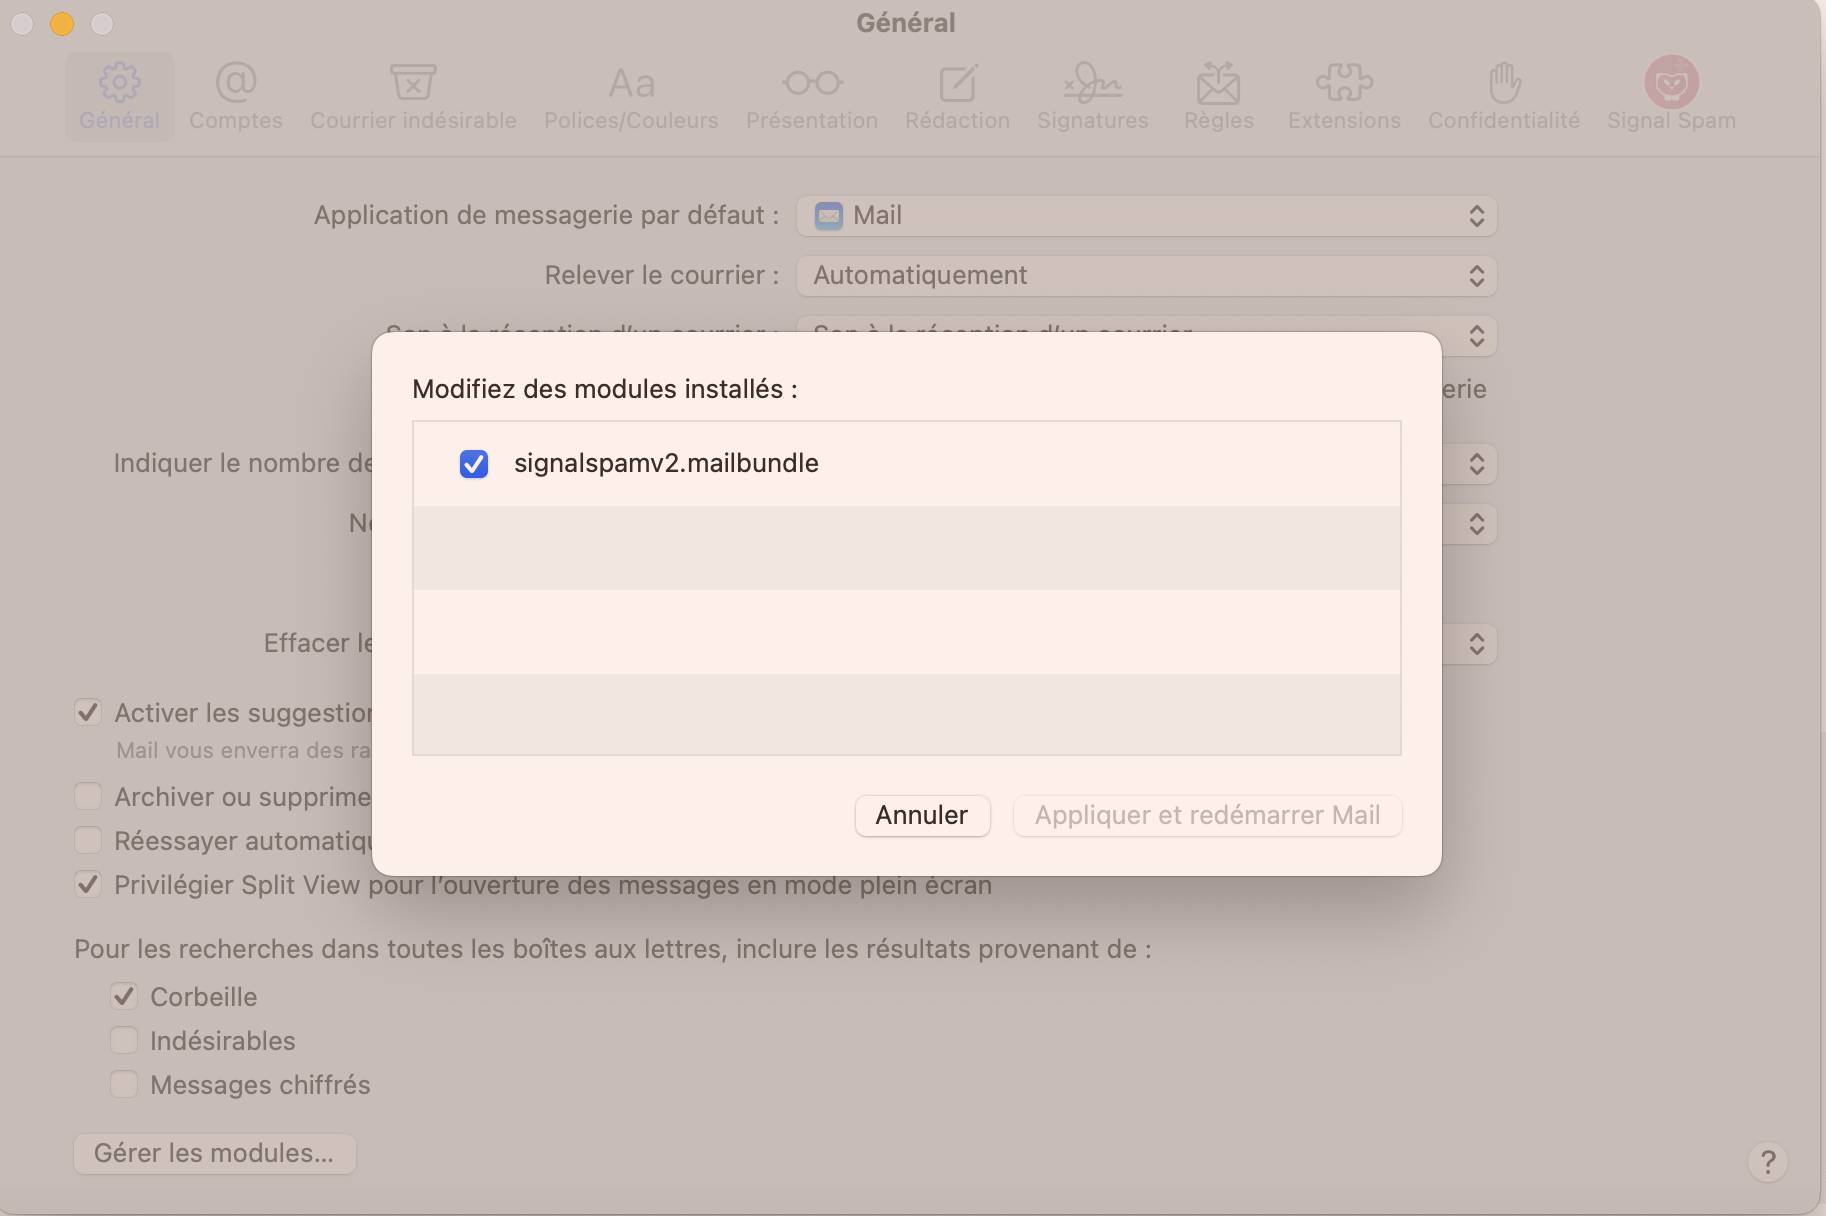Uncheck Corbeille in search results
The width and height of the screenshot is (1826, 1216).
(x=124, y=997)
